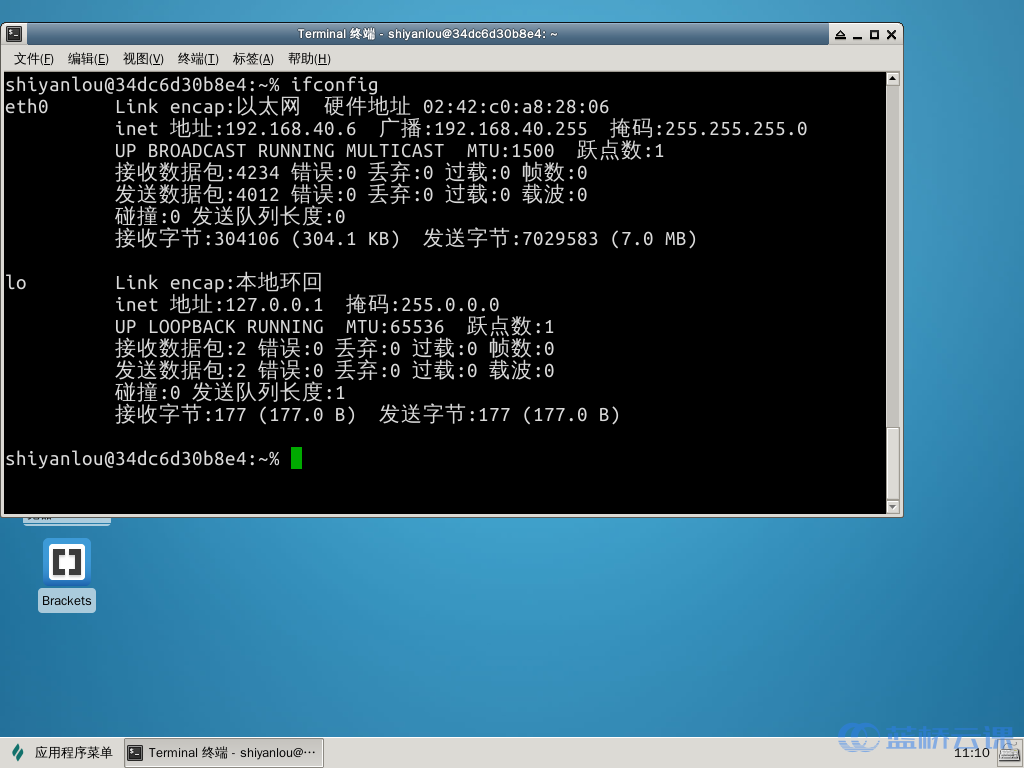Click the scrollbar up arrow
The width and height of the screenshot is (1024, 768).
(x=893, y=77)
